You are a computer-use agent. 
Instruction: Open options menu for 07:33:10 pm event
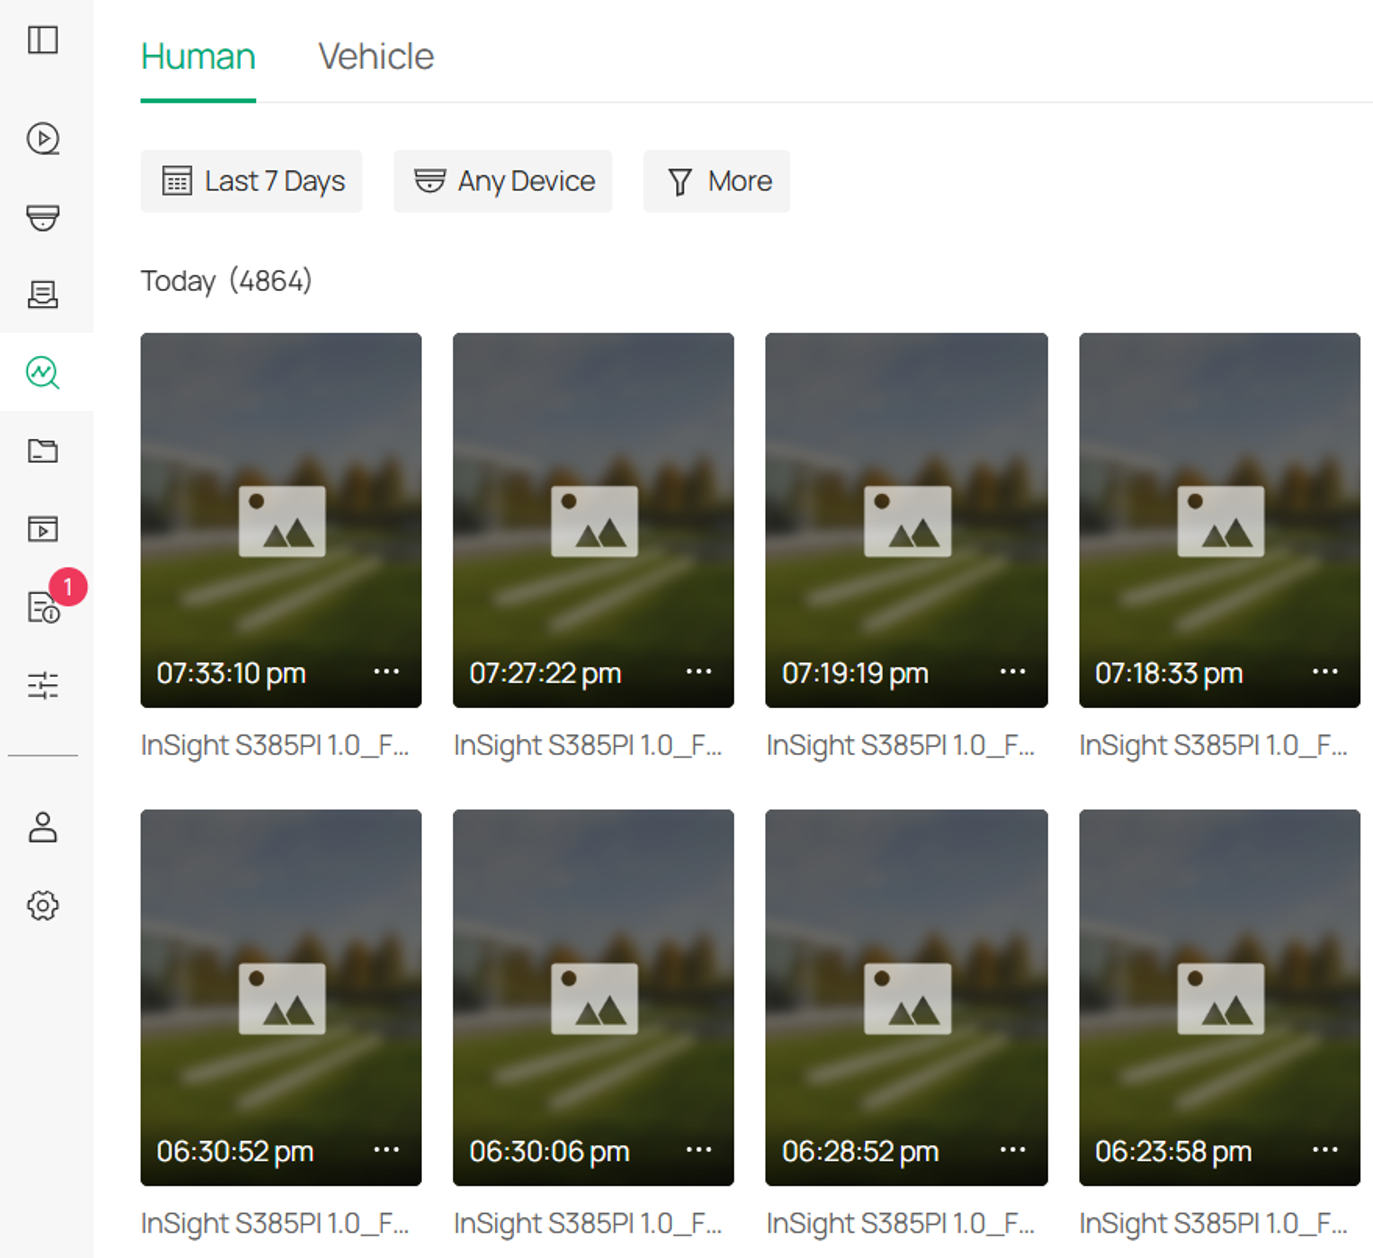387,672
